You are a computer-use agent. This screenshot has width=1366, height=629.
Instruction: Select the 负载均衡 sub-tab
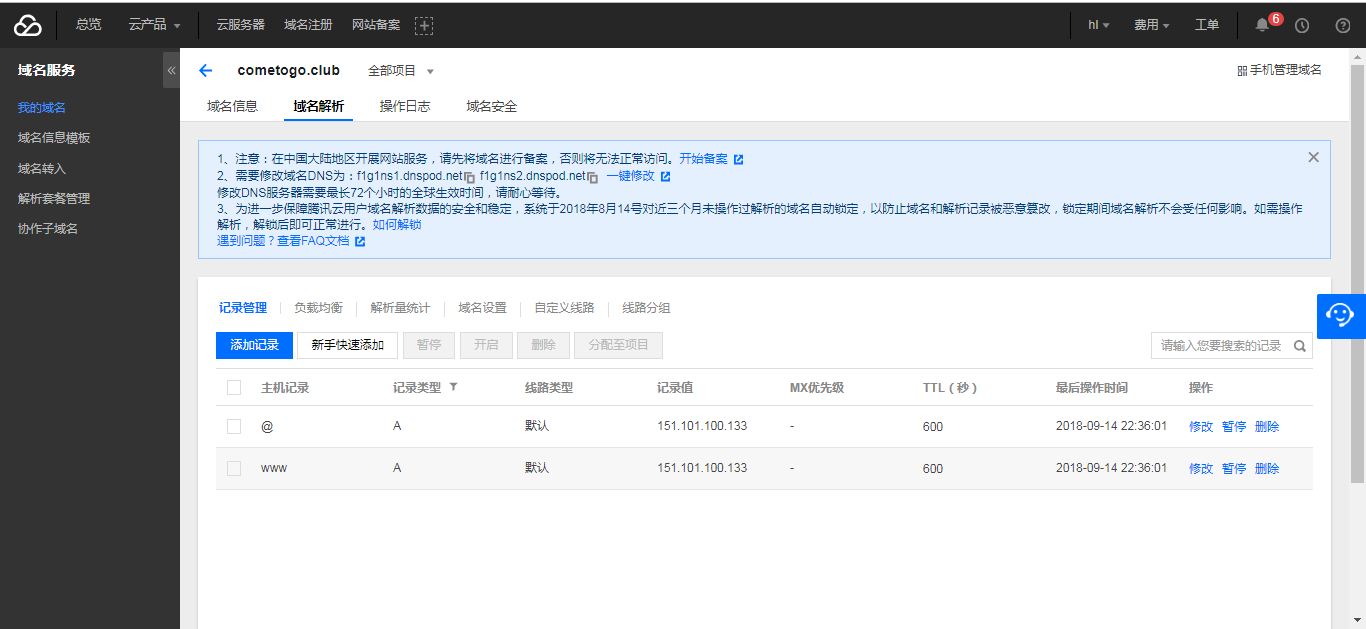(x=318, y=308)
